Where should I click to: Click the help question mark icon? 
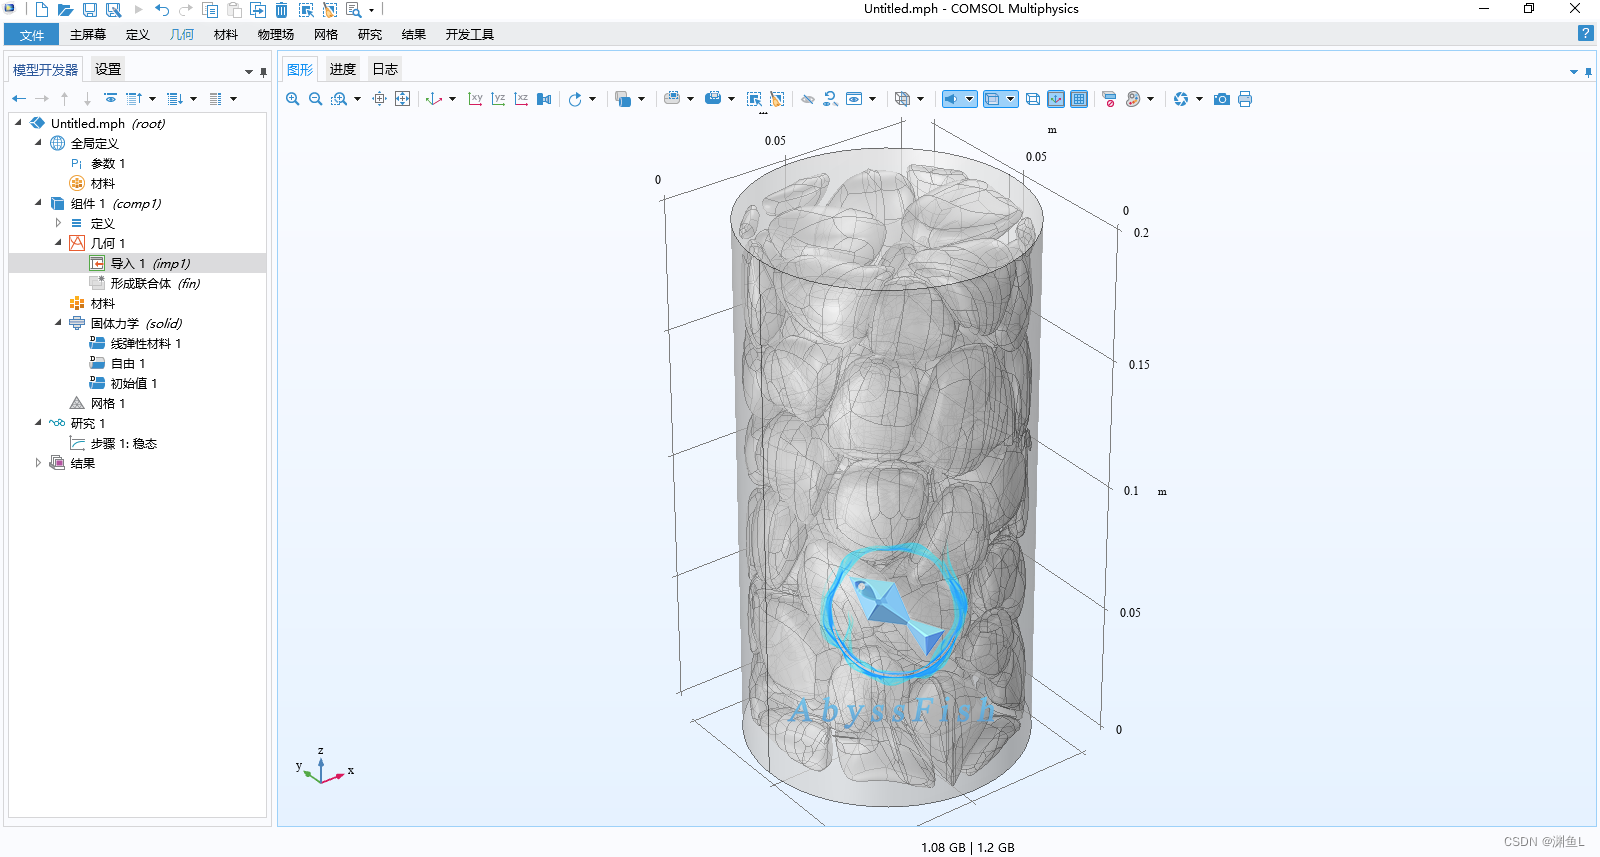click(x=1585, y=33)
